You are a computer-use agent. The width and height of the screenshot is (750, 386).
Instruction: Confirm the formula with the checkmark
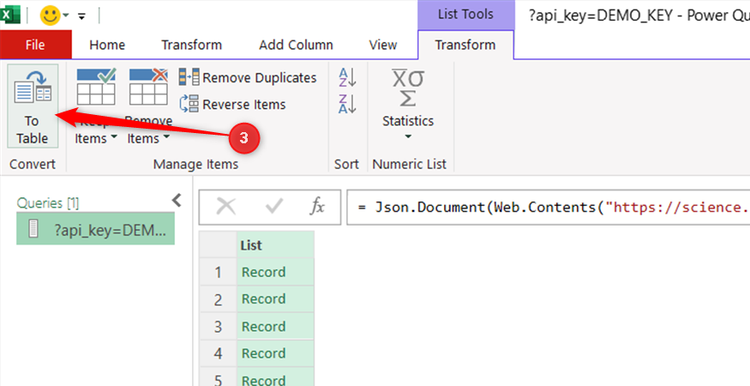[274, 207]
